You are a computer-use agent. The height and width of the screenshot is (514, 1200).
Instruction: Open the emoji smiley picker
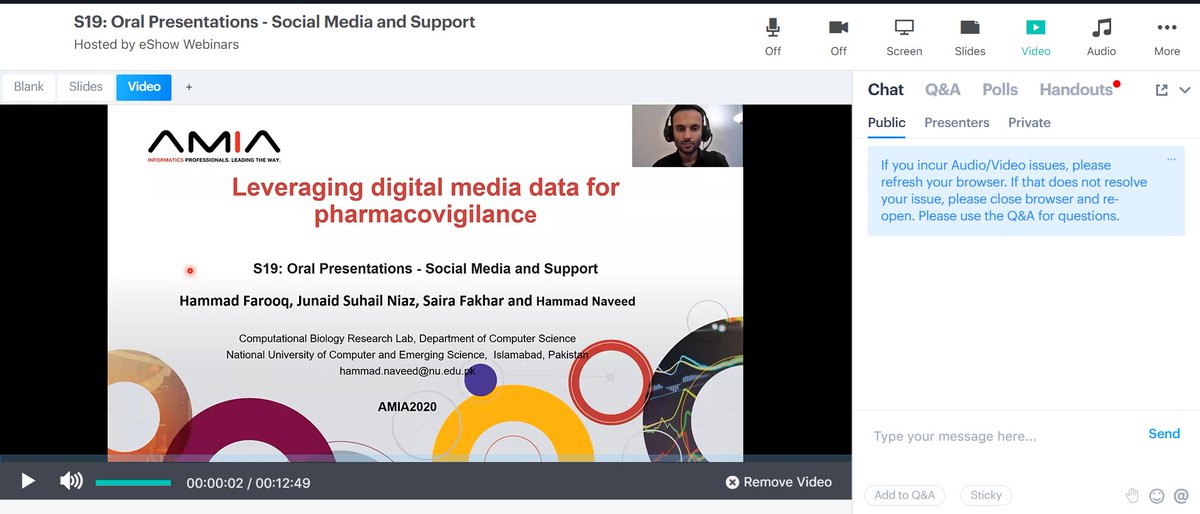tap(1157, 495)
